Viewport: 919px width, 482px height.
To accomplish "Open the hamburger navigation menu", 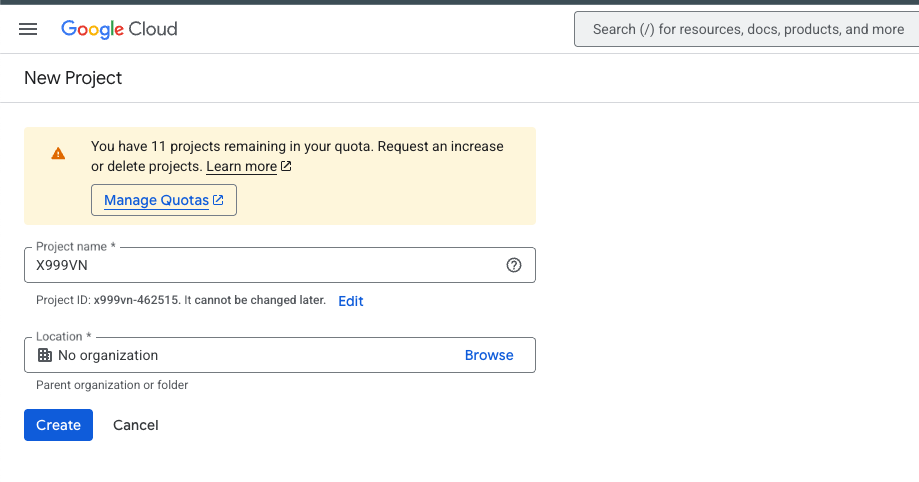I will pyautogui.click(x=28, y=29).
